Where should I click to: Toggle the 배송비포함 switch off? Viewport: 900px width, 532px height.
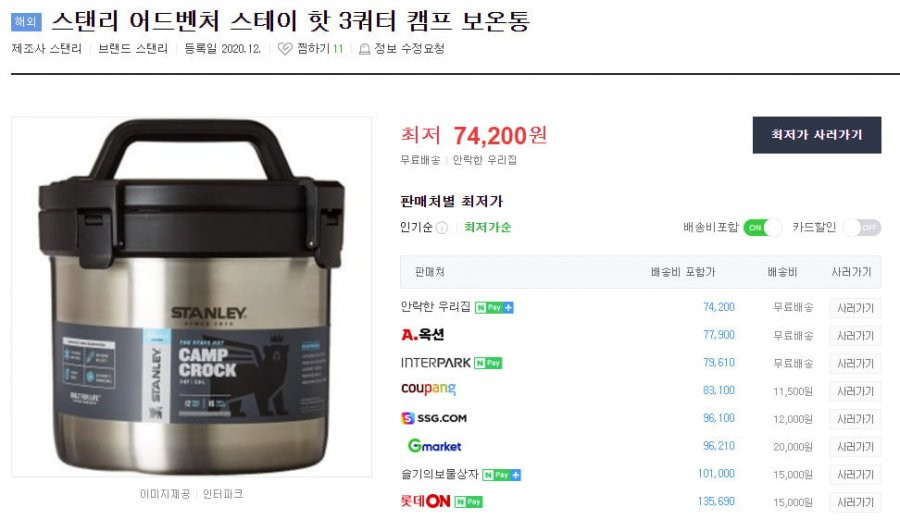762,228
